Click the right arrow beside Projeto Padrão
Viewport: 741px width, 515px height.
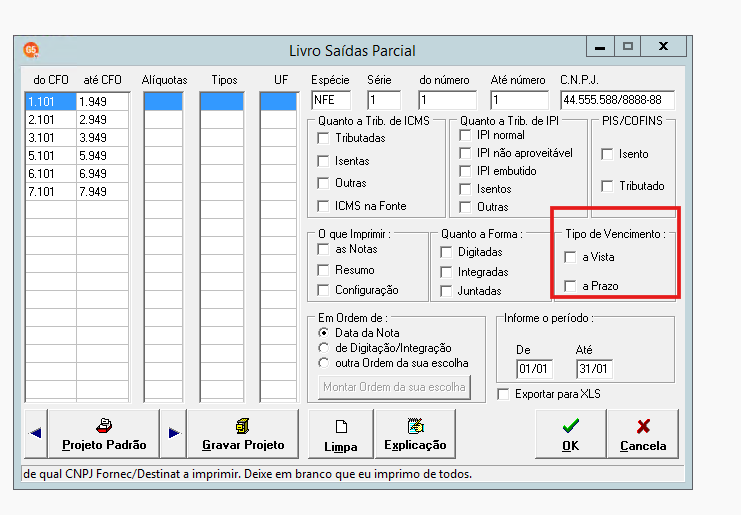pos(174,433)
